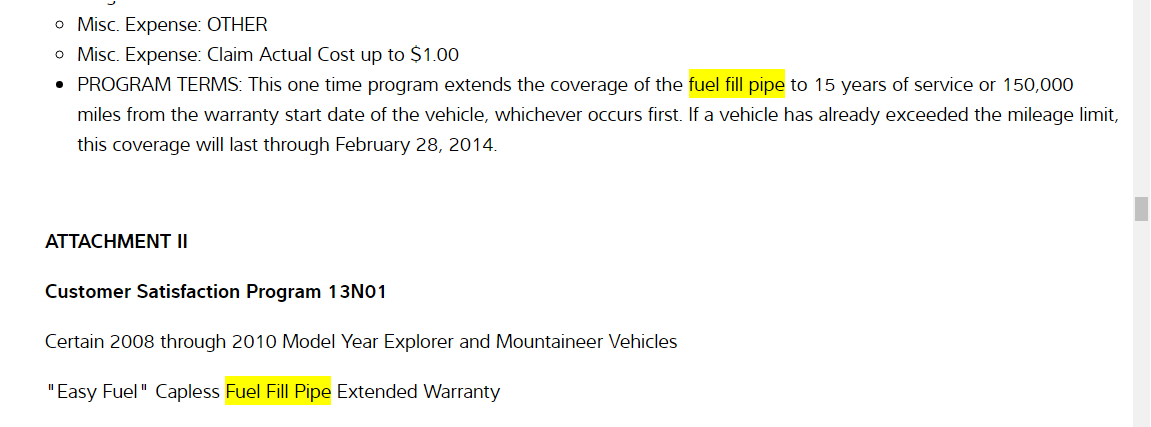
Task: Click highlighted "fuel fill pipe" in program terms
Action: 737,84
